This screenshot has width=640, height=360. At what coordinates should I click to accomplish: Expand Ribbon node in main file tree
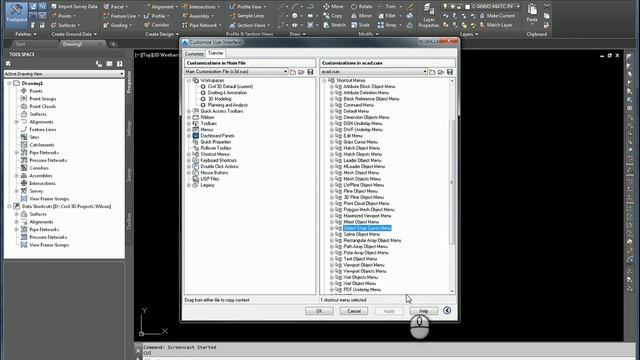pos(189,117)
